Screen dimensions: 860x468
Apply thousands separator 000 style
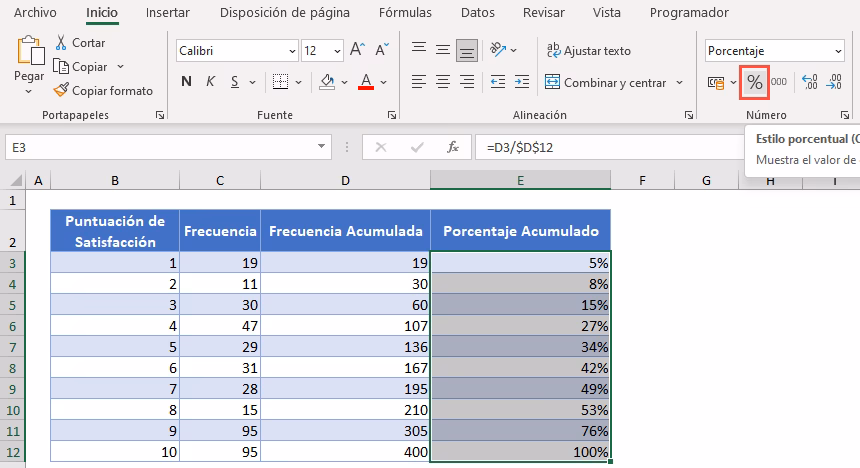click(779, 82)
